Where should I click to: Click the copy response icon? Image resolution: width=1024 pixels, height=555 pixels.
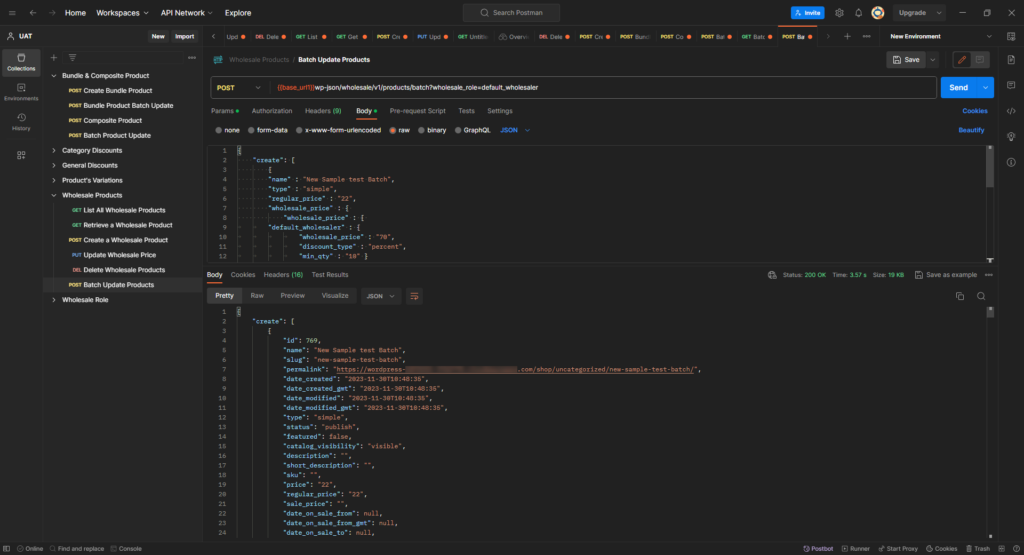[x=960, y=296]
